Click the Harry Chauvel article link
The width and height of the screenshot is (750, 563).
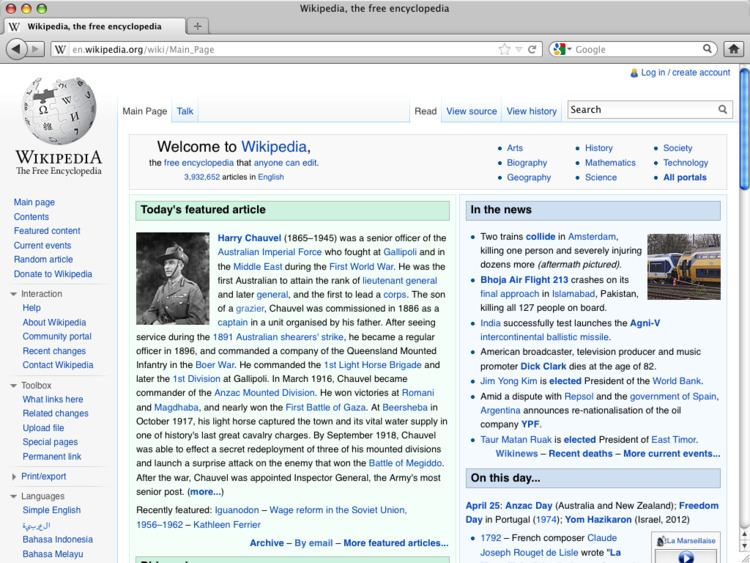click(249, 238)
